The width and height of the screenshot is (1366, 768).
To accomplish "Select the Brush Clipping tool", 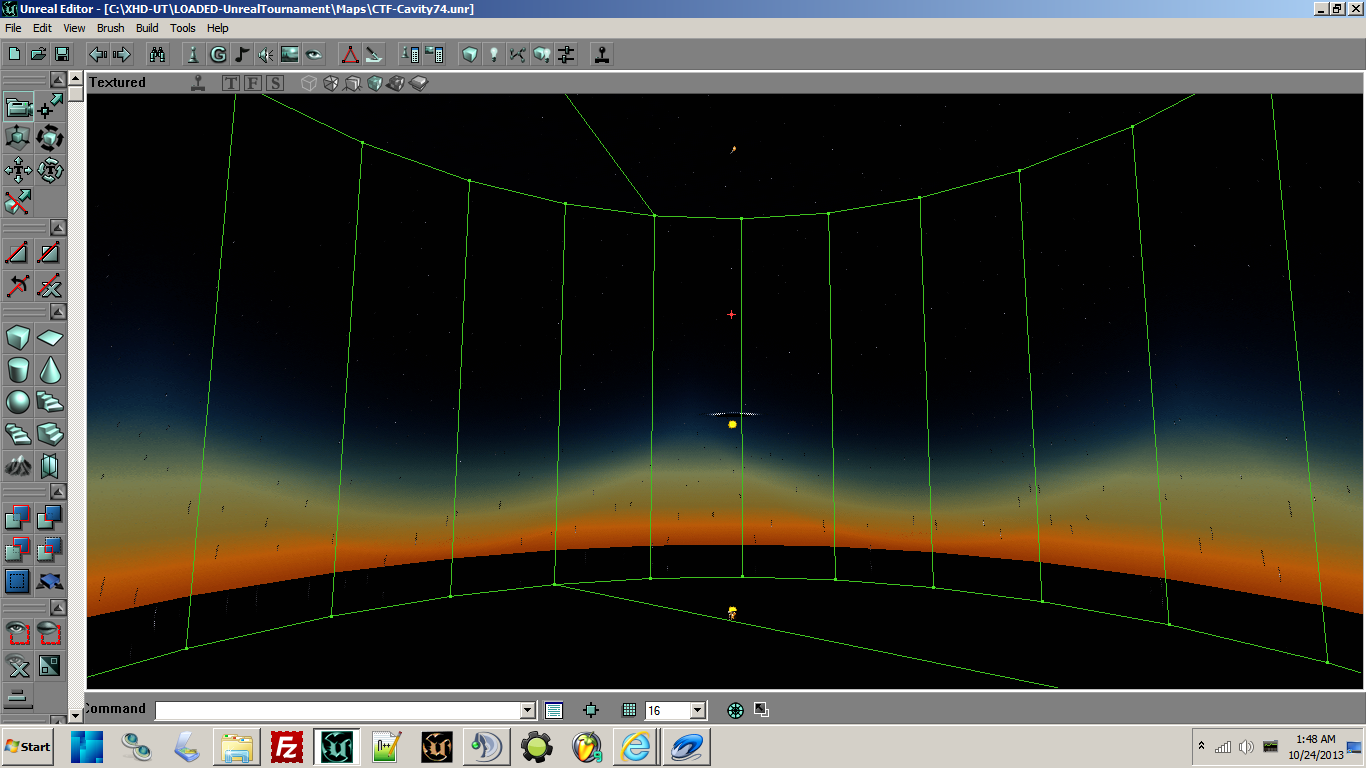I will [18, 201].
